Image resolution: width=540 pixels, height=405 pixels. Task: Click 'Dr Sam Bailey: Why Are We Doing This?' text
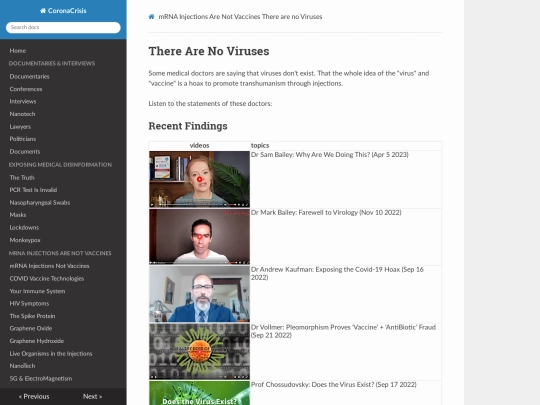point(330,155)
